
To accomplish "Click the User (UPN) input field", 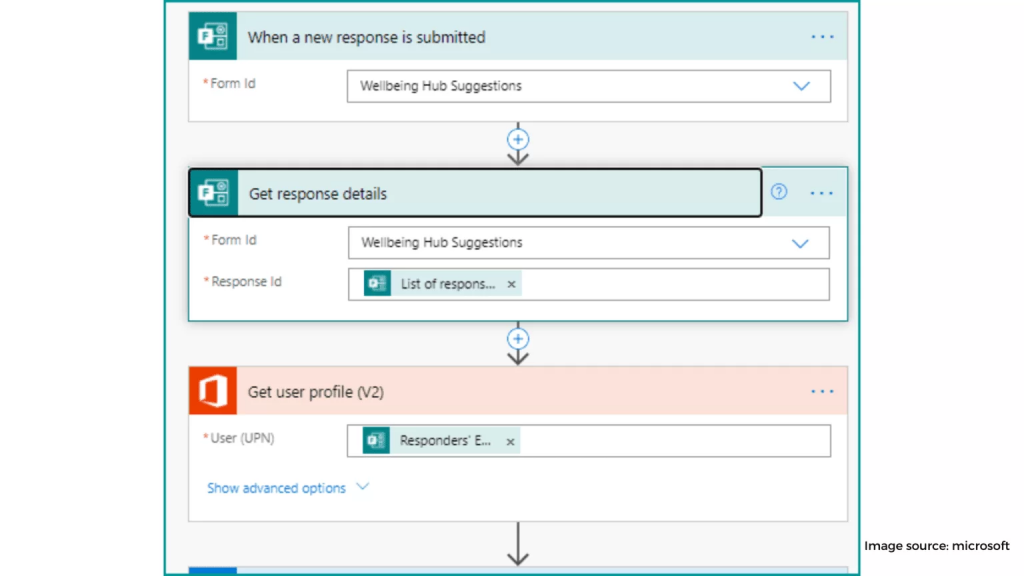I will [588, 441].
